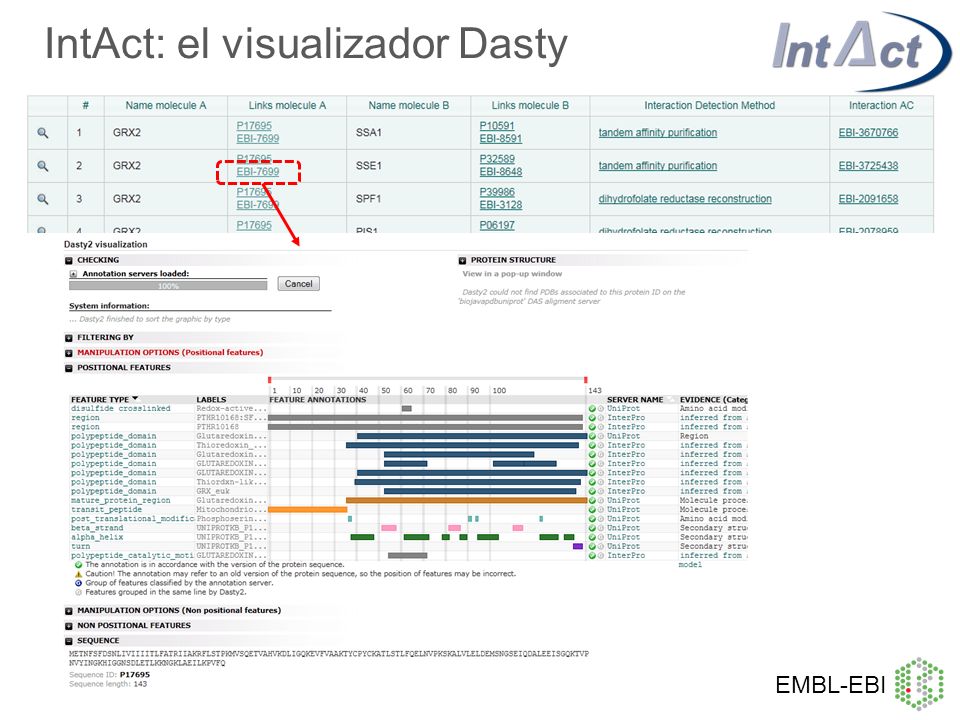Image resolution: width=960 pixels, height=720 pixels.
Task: Collapse the POSITIONAL FEATURES section
Action: point(69,369)
